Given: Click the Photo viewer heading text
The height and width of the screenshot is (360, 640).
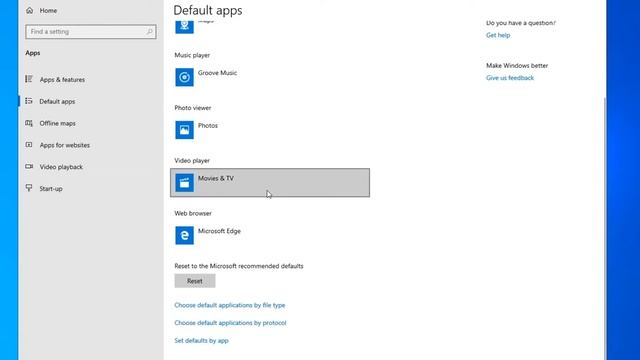Looking at the screenshot, I should pyautogui.click(x=193, y=108).
